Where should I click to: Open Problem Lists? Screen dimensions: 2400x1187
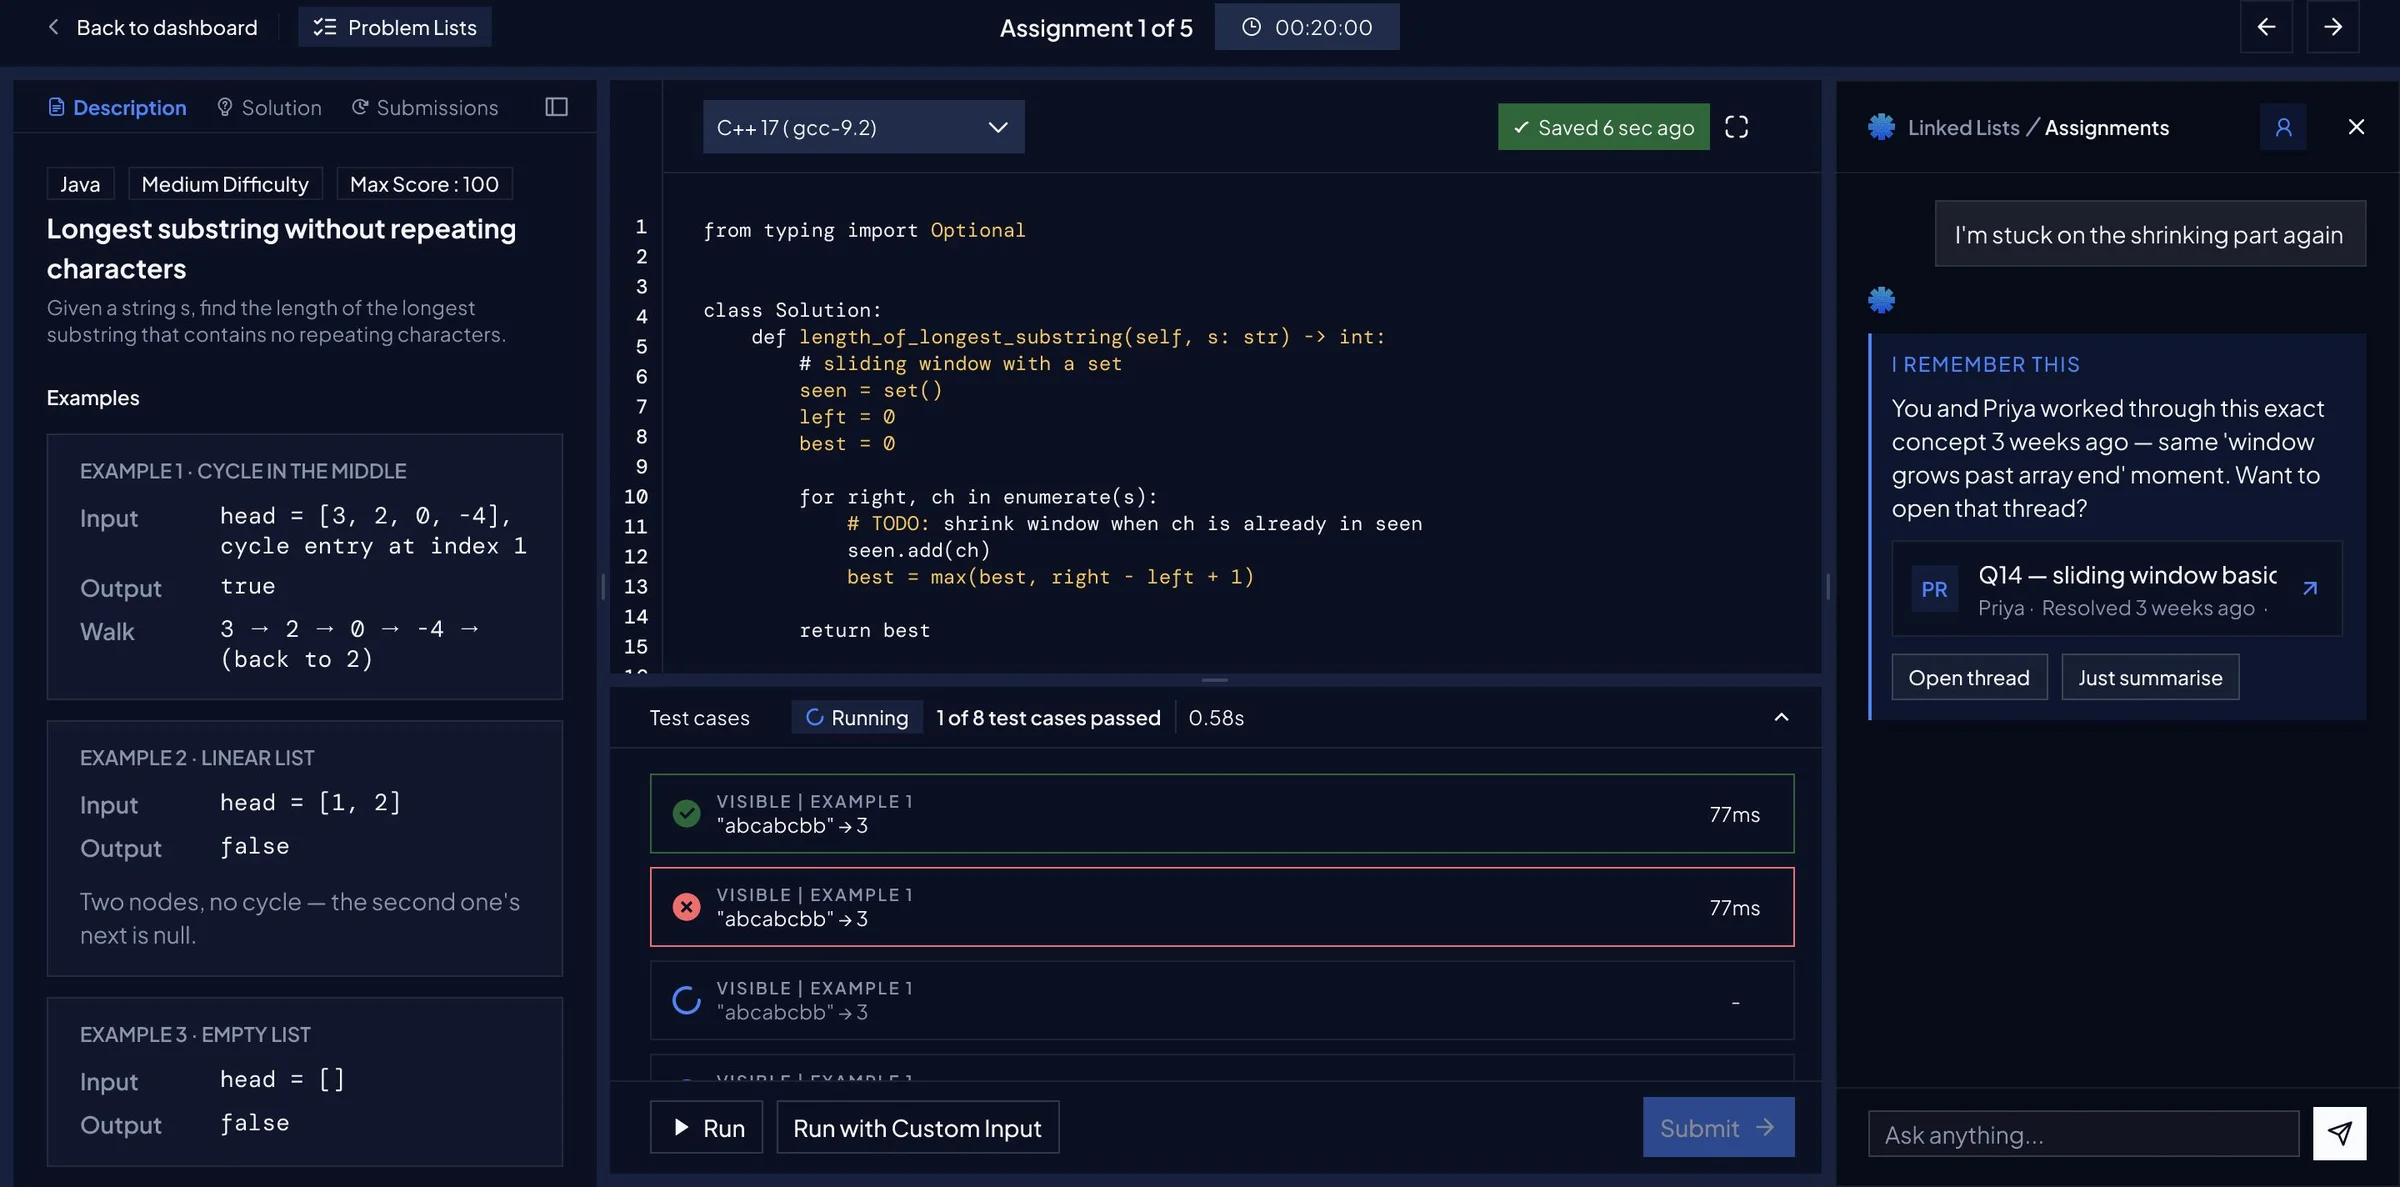click(395, 27)
